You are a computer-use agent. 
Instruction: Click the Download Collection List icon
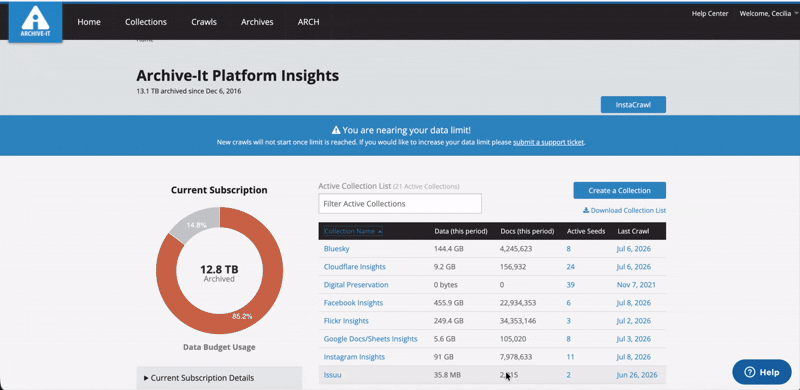click(x=586, y=210)
